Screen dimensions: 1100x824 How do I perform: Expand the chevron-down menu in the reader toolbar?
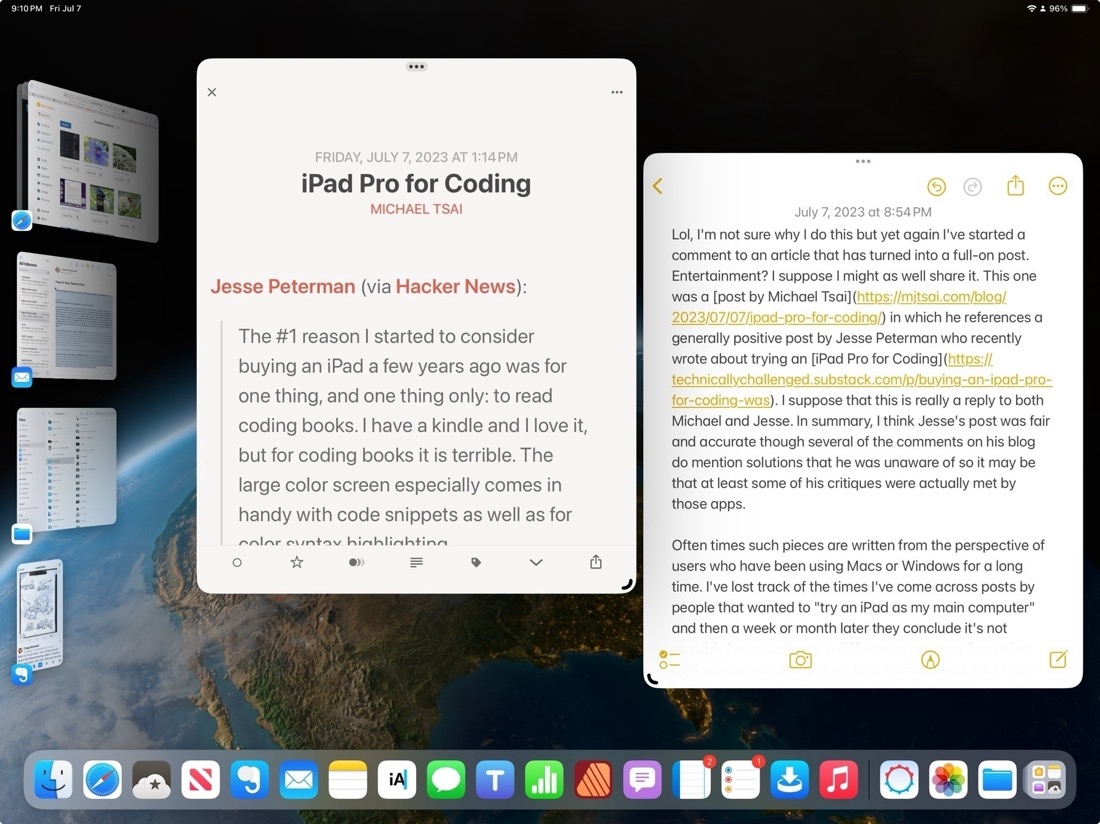click(536, 562)
